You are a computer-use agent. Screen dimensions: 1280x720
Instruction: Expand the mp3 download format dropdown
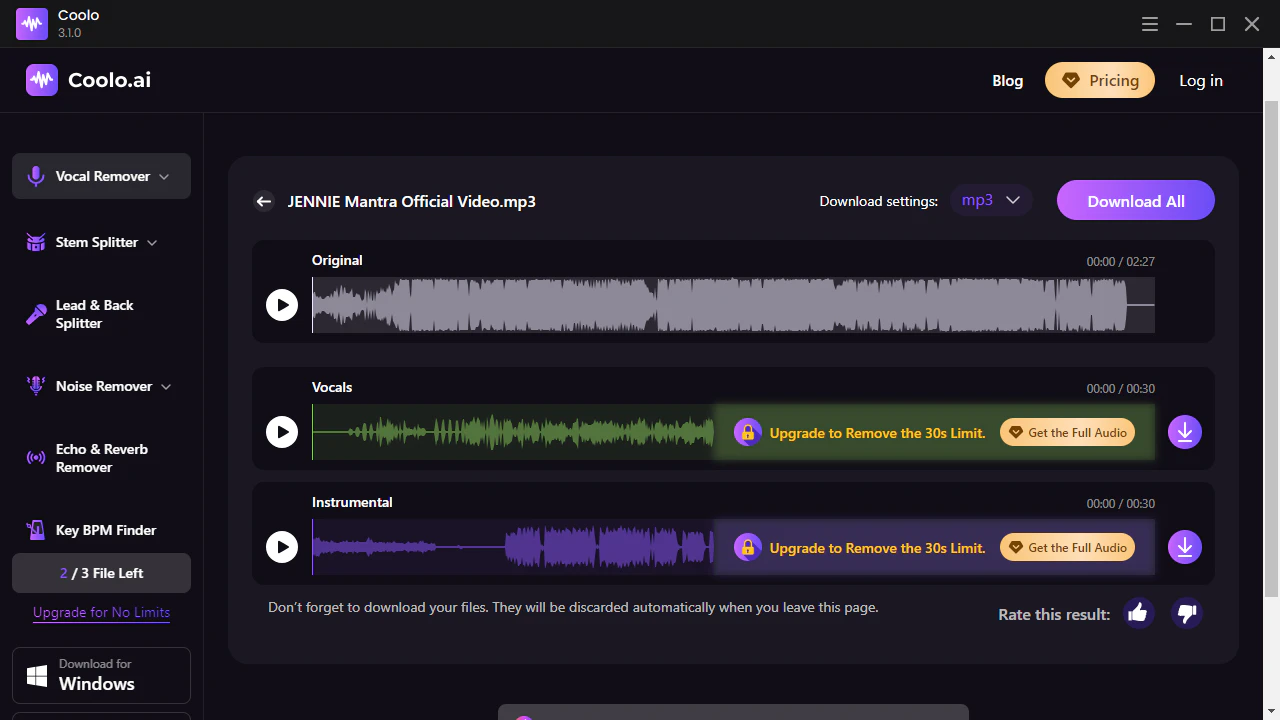coord(991,200)
